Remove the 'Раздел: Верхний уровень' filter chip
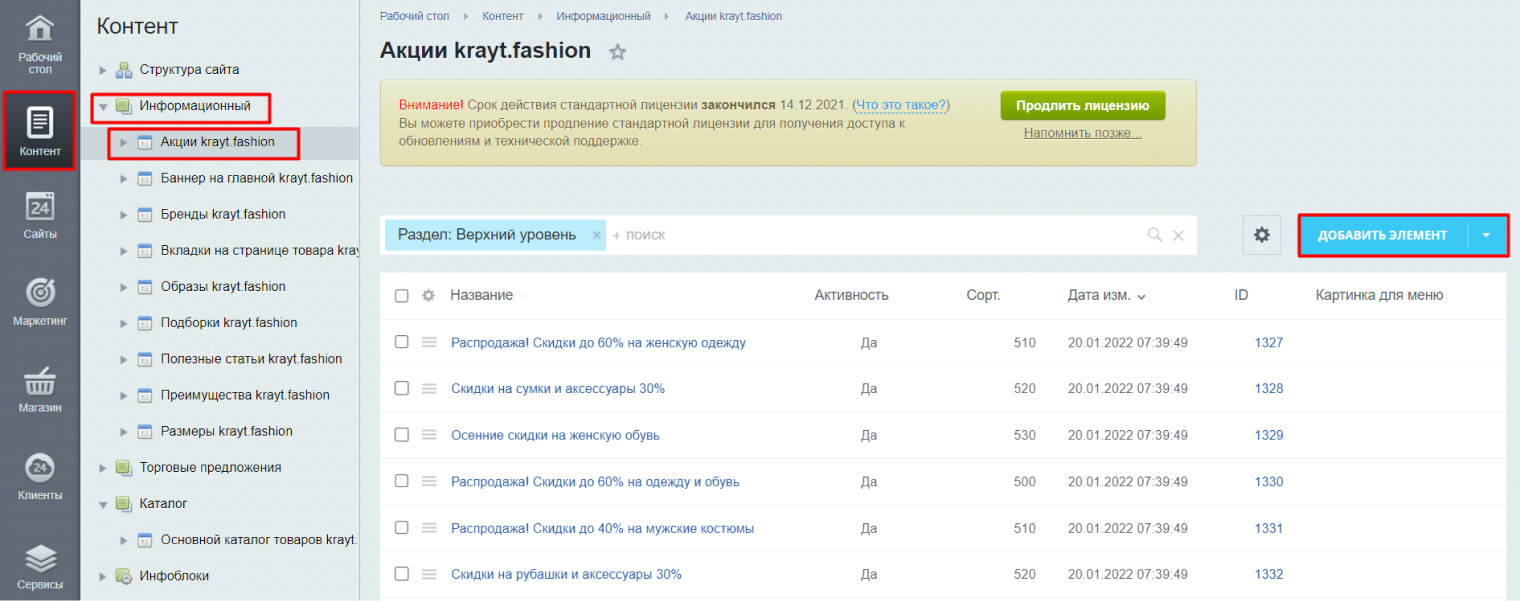The height and width of the screenshot is (601, 1520). 597,235
